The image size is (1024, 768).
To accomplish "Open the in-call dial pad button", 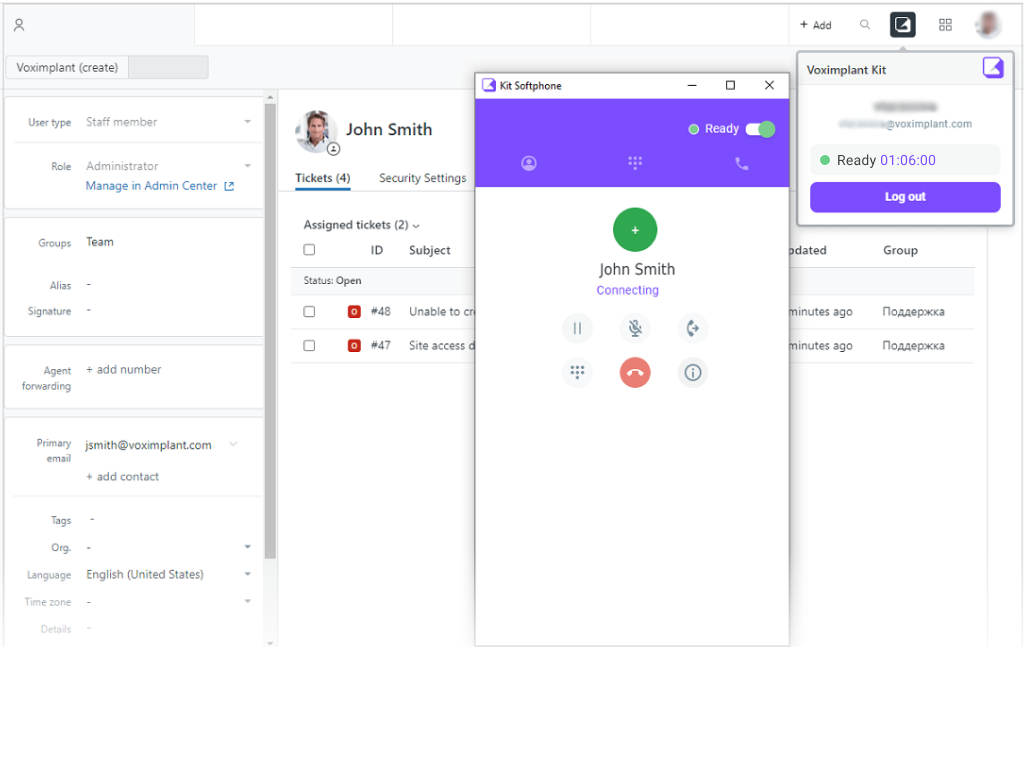I will click(577, 373).
